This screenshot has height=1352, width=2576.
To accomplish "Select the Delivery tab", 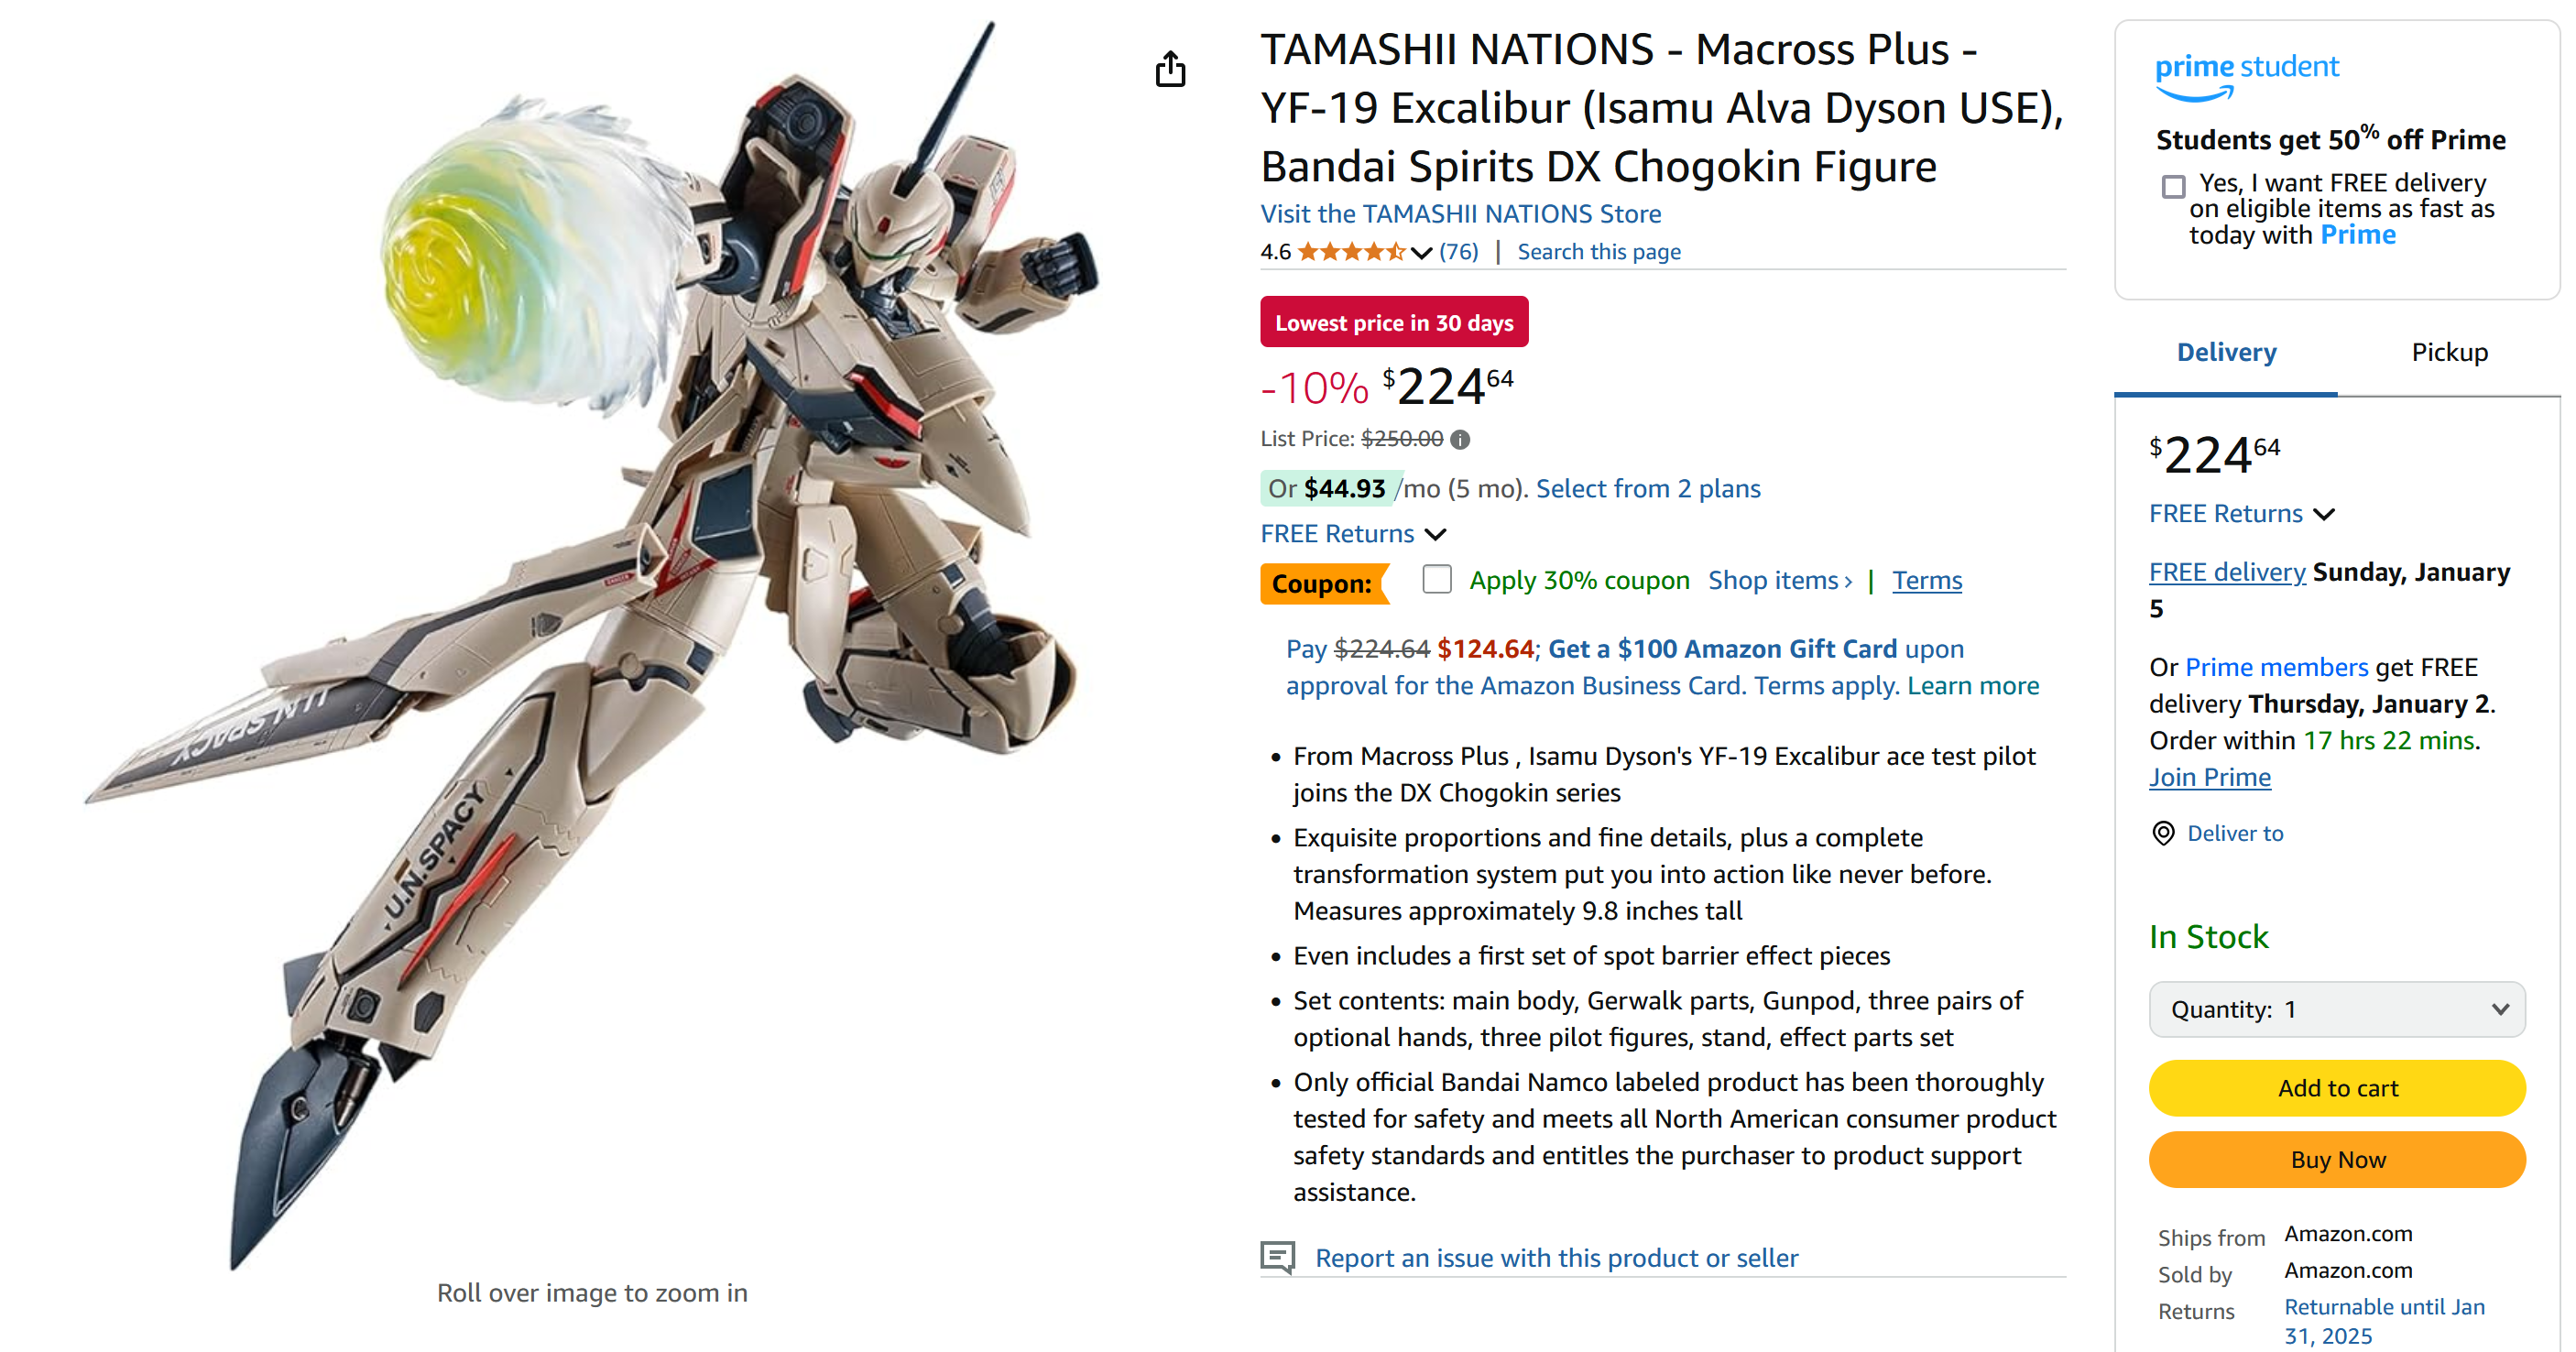I will pos(2226,352).
